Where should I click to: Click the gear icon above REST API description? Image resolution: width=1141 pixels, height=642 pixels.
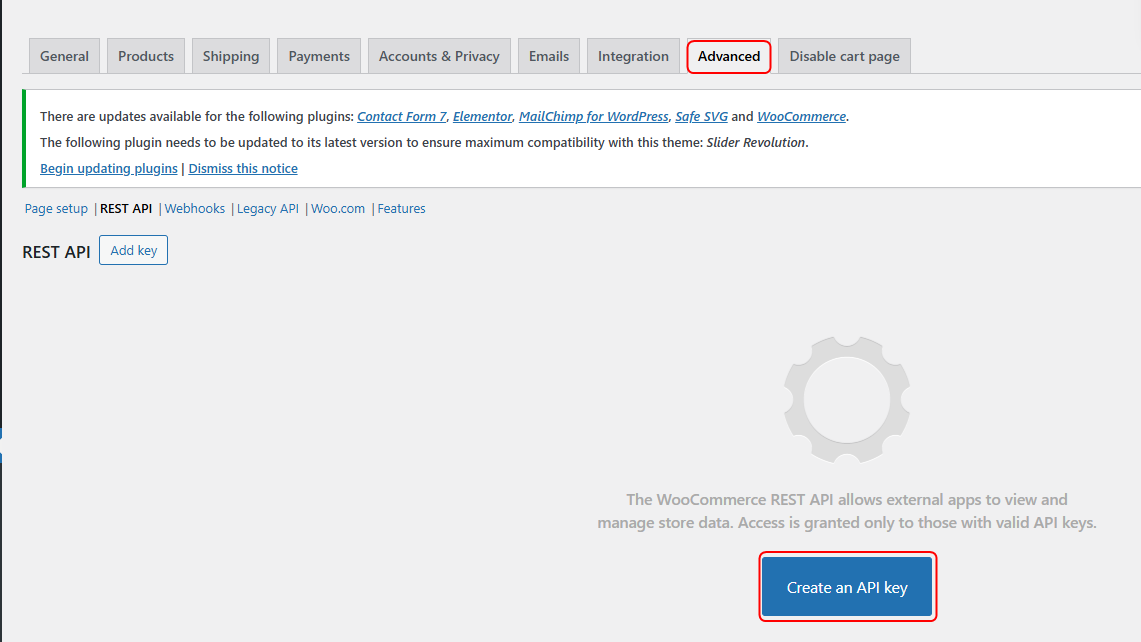[846, 400]
